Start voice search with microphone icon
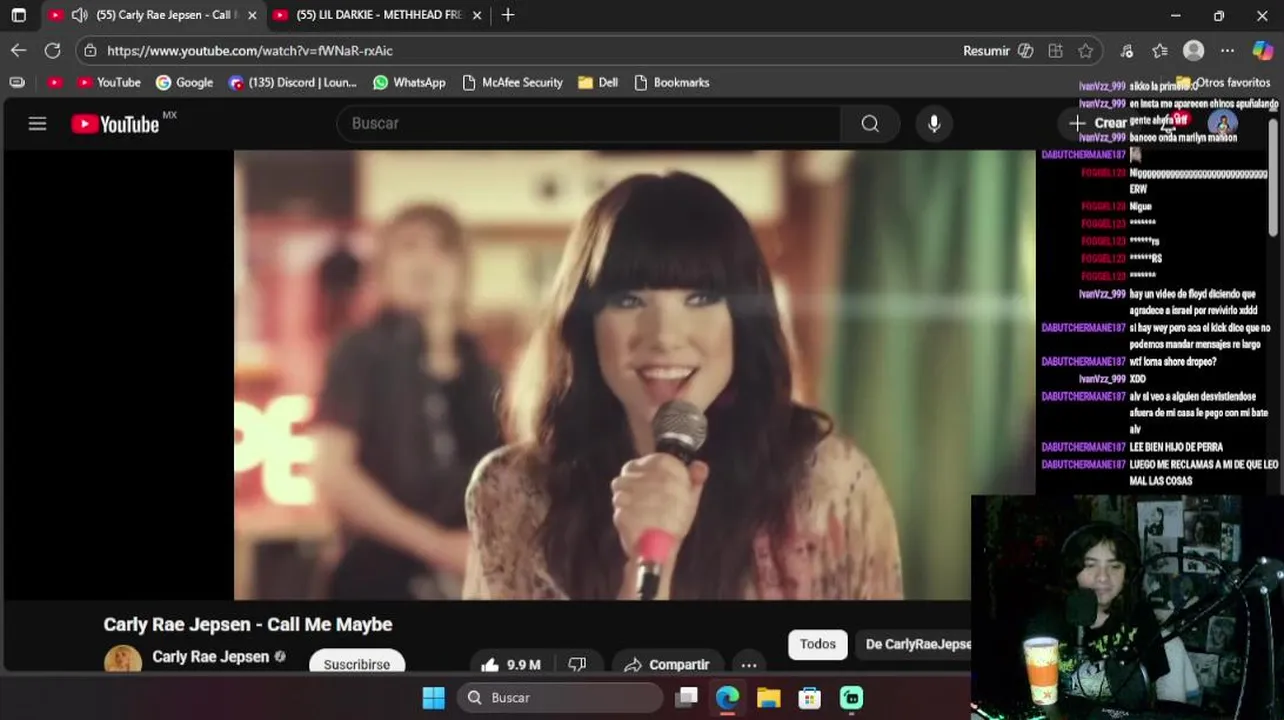 pyautogui.click(x=933, y=123)
